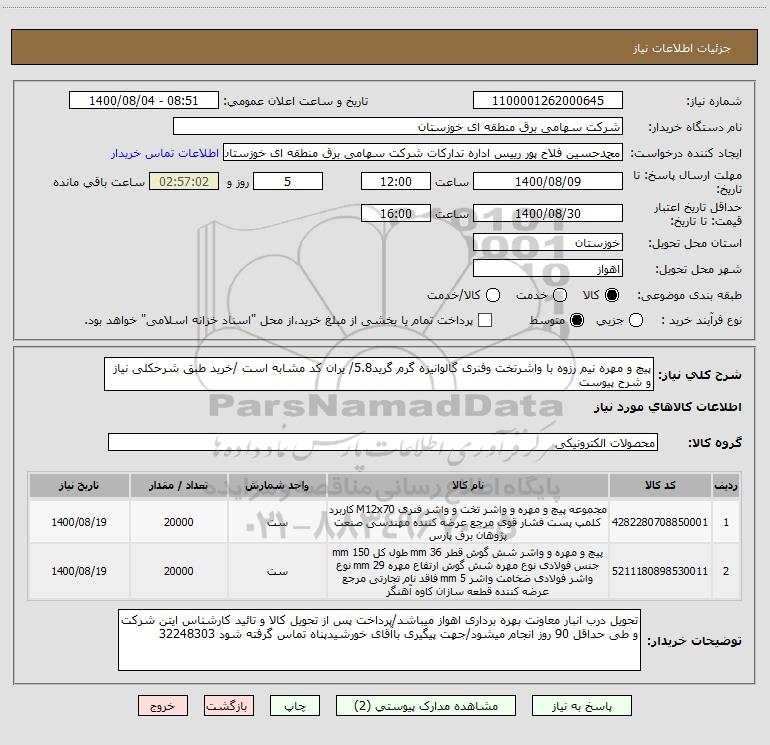This screenshot has width=770, height=745.
Task: Click the واحد شمارش column header
Action: click(277, 485)
